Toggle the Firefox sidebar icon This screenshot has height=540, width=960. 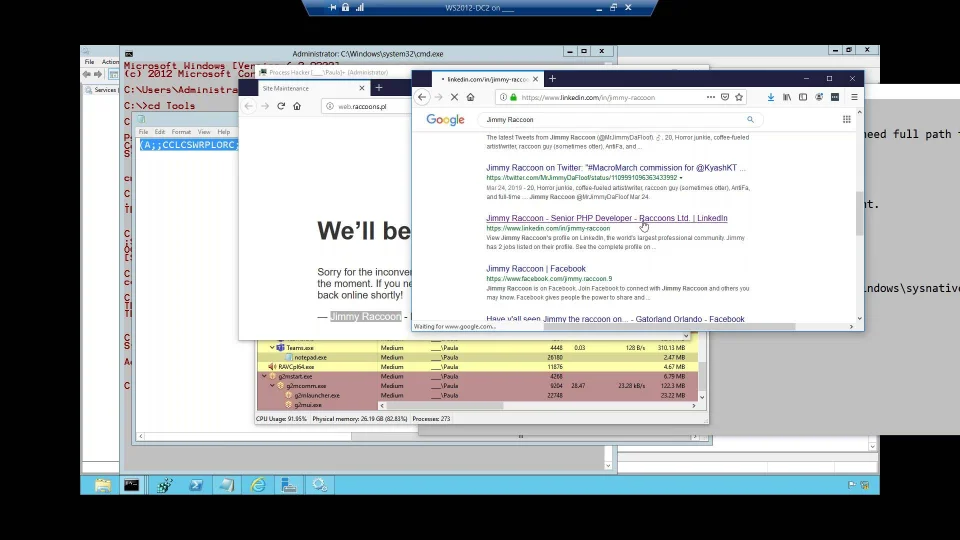[803, 97]
